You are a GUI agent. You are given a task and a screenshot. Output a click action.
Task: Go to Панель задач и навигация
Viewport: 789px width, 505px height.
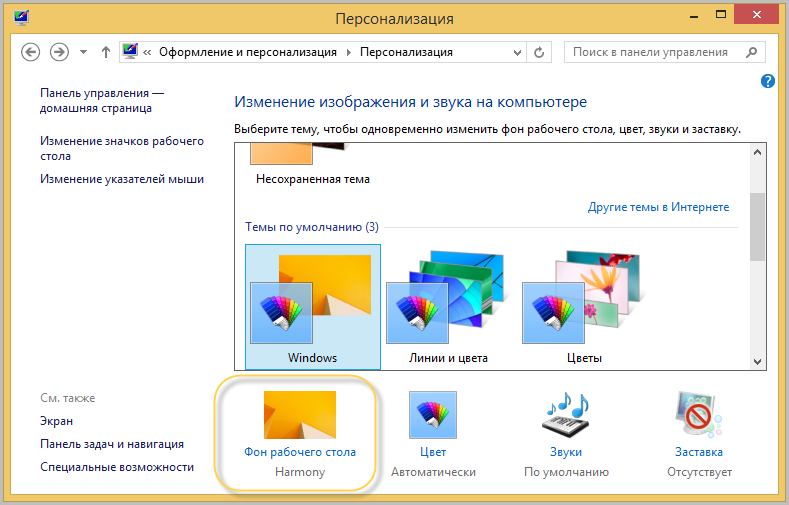pos(112,444)
